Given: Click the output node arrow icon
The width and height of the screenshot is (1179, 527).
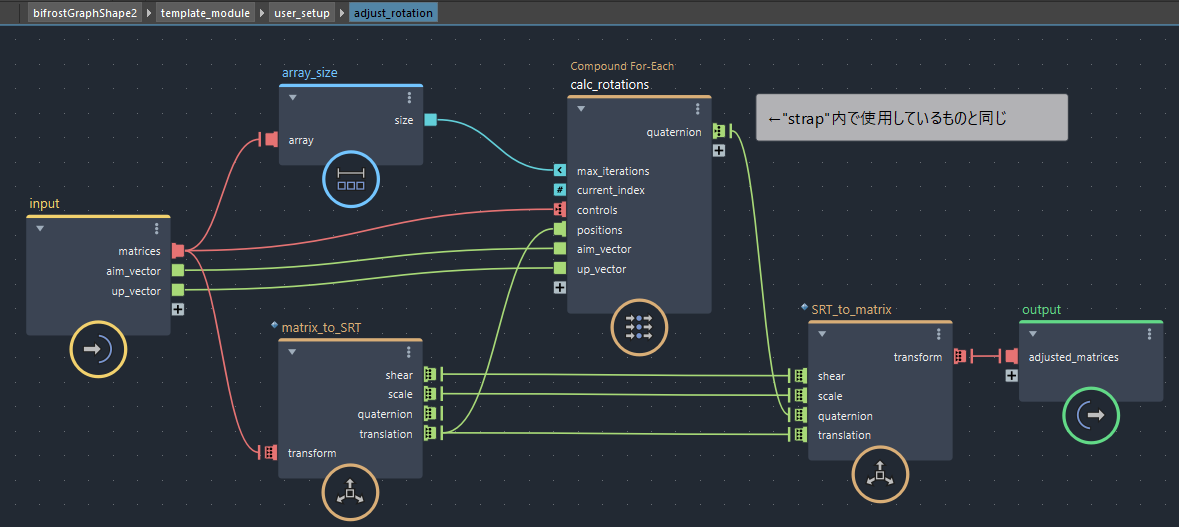Looking at the screenshot, I should click(1090, 415).
